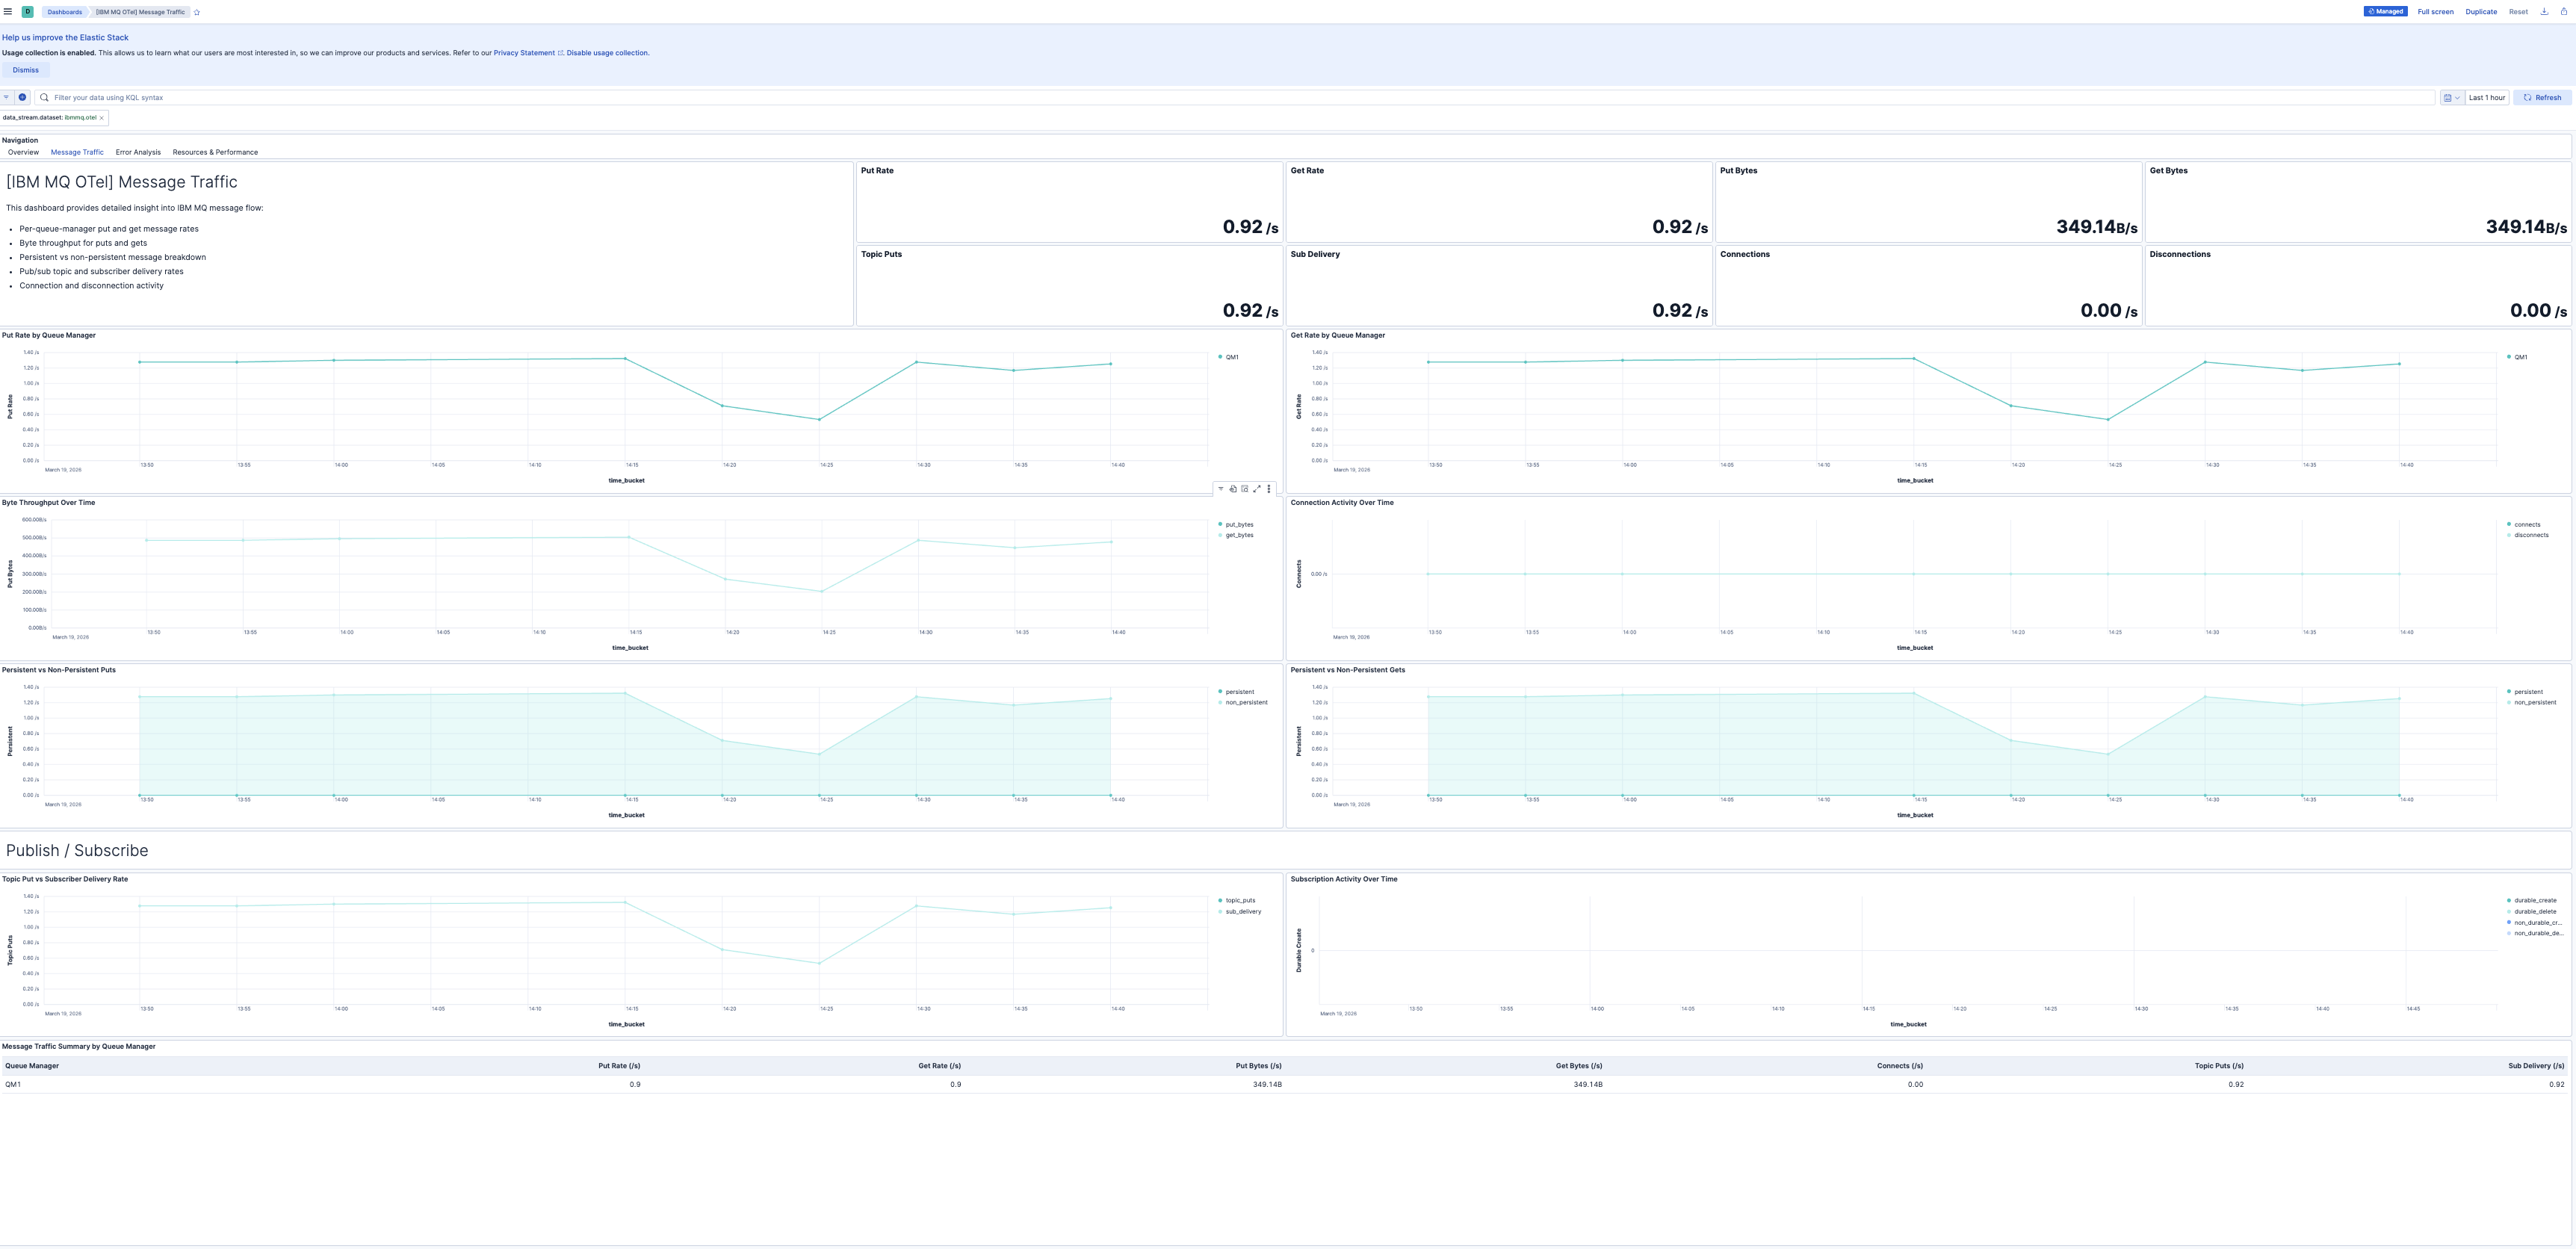Duplicate the current dashboard
This screenshot has height=1249, width=2576.
pos(2481,11)
